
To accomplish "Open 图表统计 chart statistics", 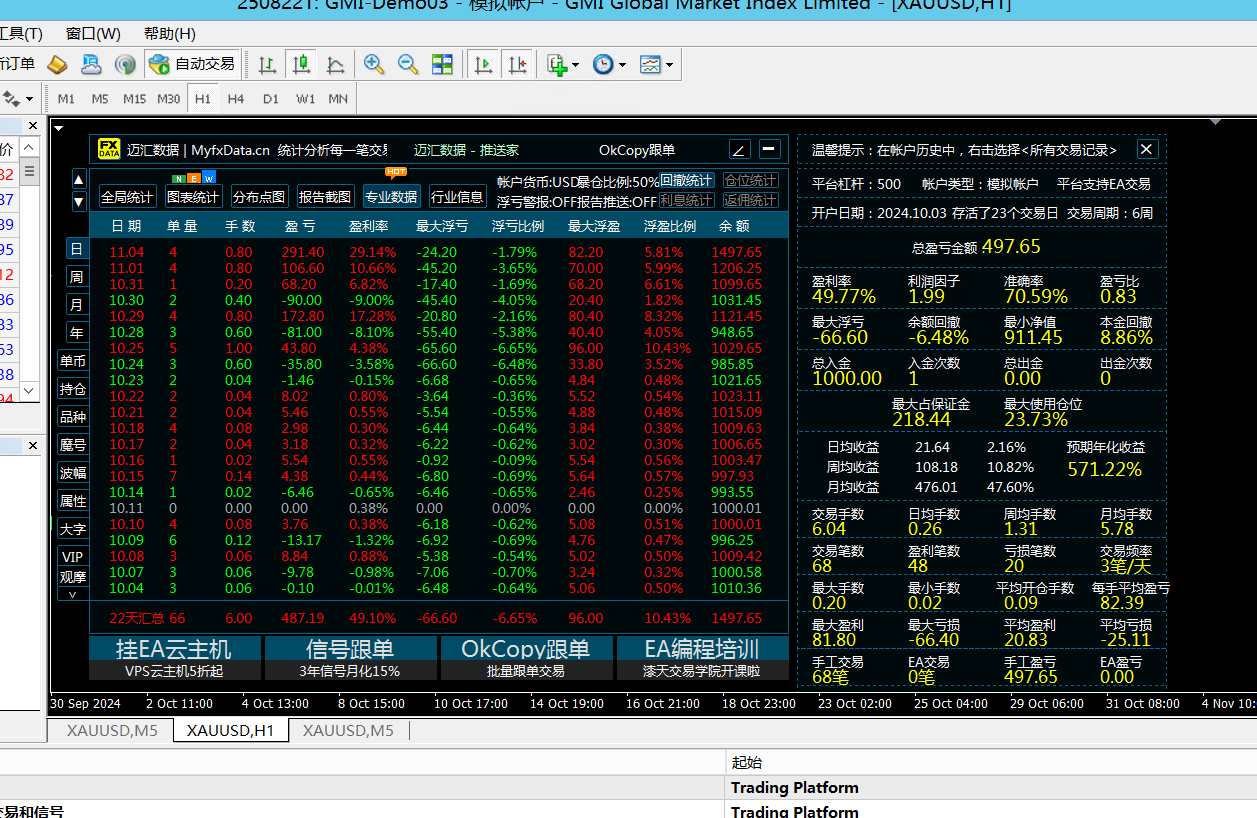I will coord(193,197).
